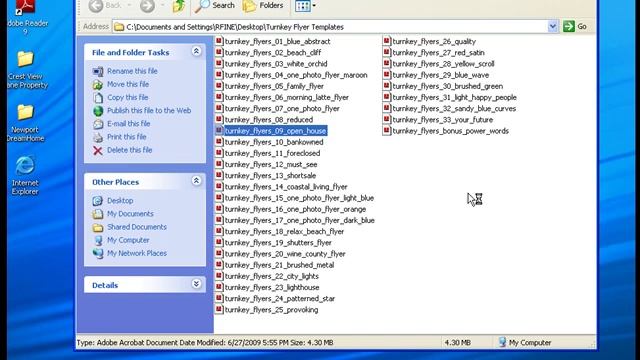This screenshot has height=360, width=640.
Task: Select file name turnkey_flyers_28_yellow_scroll
Action: click(443, 64)
